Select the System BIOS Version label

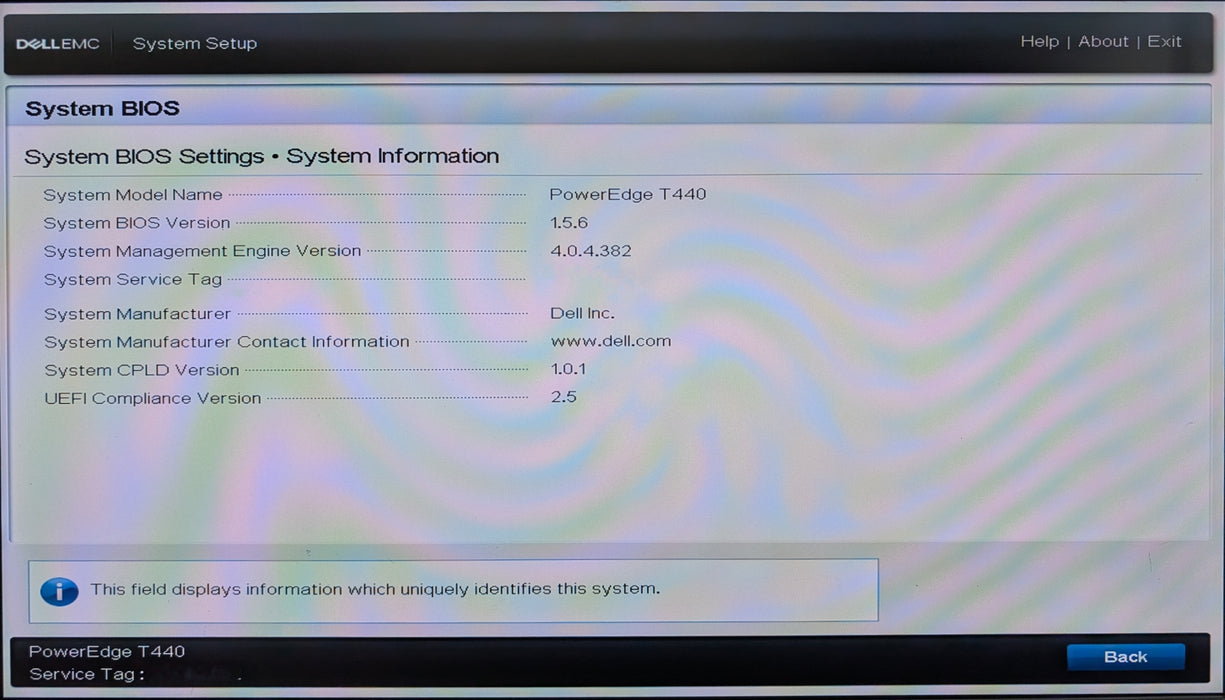tap(137, 223)
